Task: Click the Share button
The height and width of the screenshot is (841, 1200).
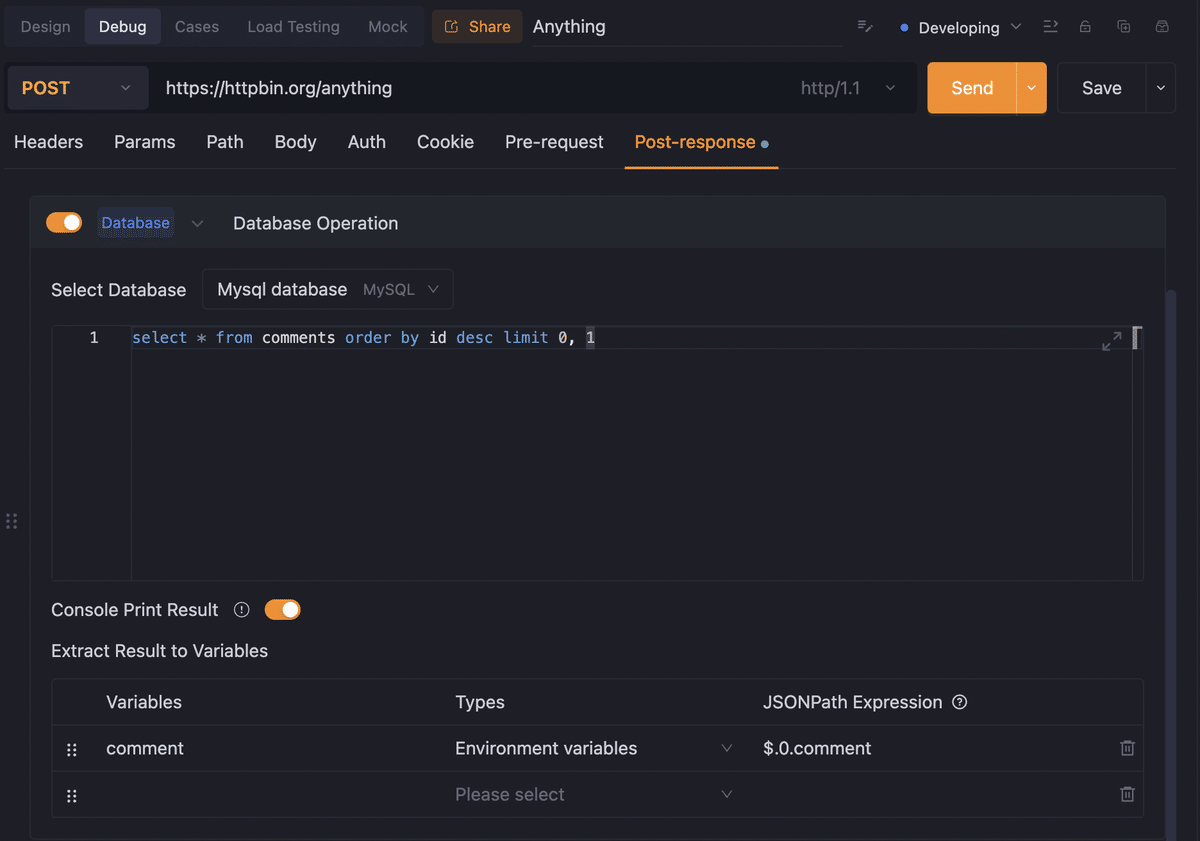Action: (477, 27)
